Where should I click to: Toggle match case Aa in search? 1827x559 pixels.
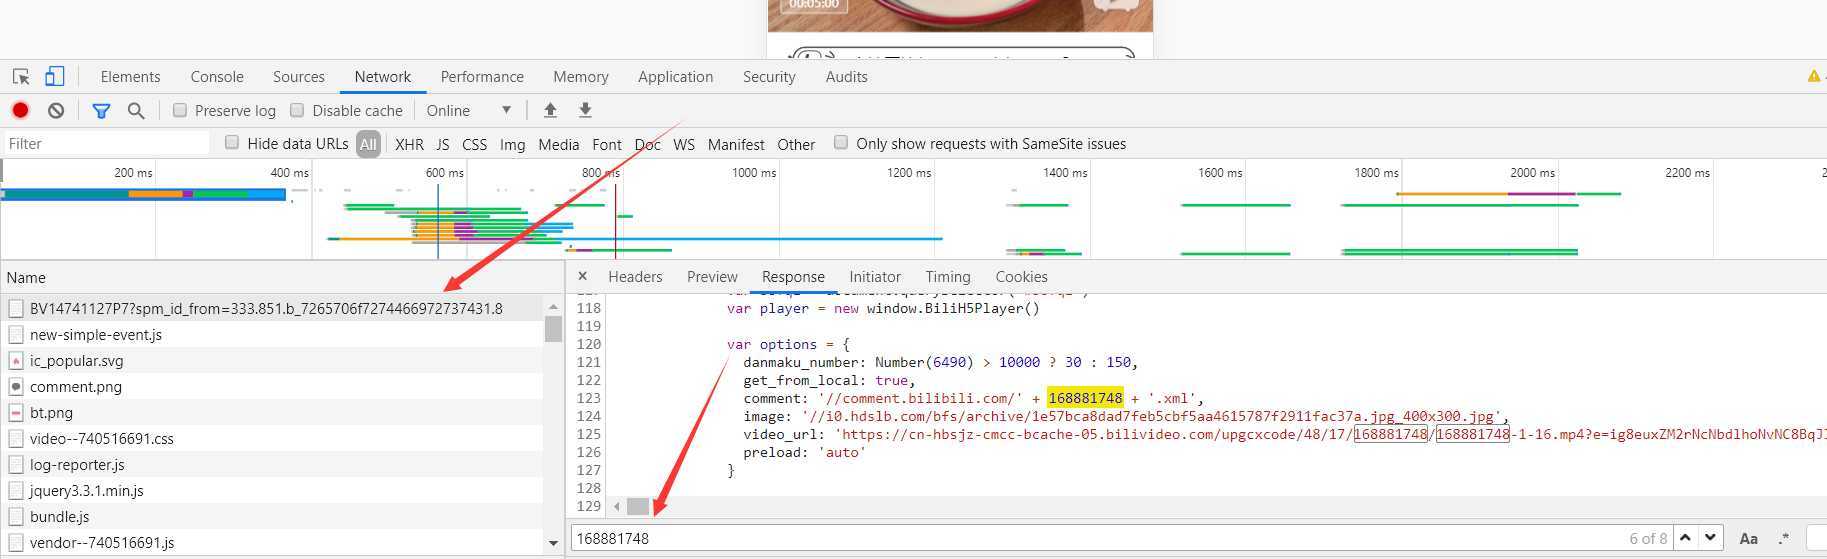pyautogui.click(x=1748, y=538)
